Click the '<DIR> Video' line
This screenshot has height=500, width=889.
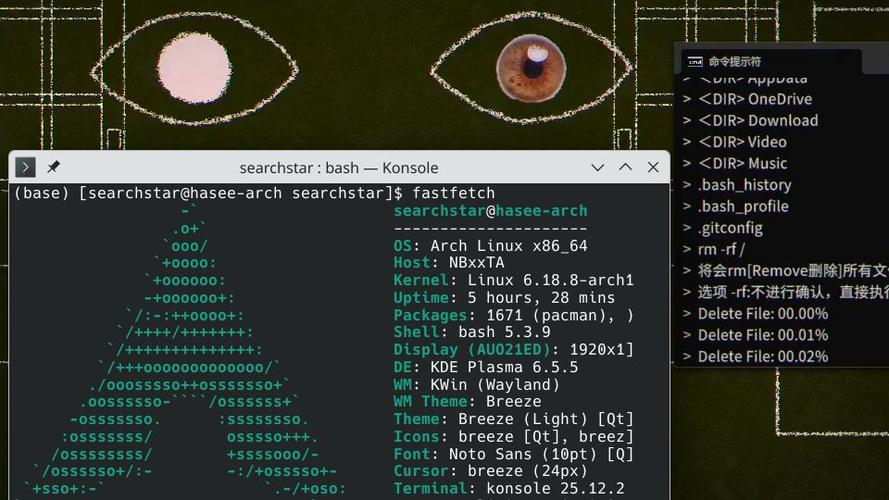click(735, 142)
